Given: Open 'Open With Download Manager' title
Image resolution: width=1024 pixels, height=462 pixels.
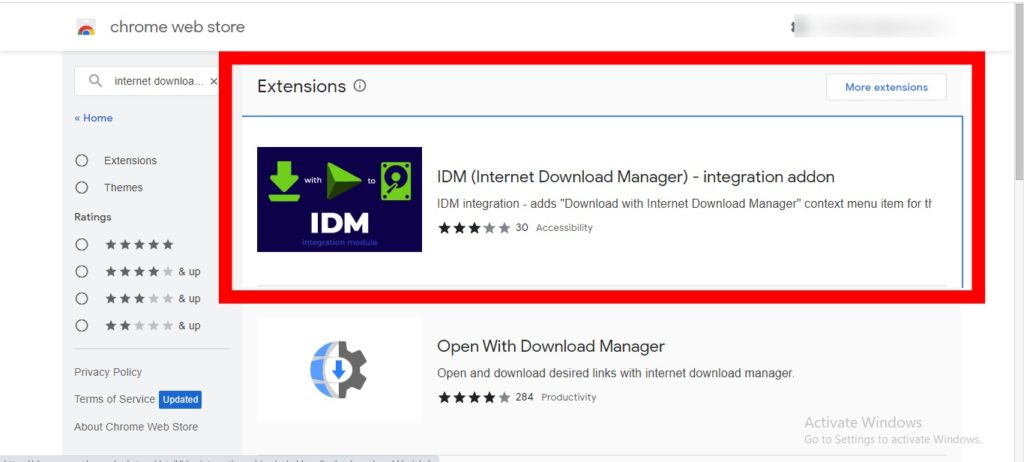Looking at the screenshot, I should 551,346.
